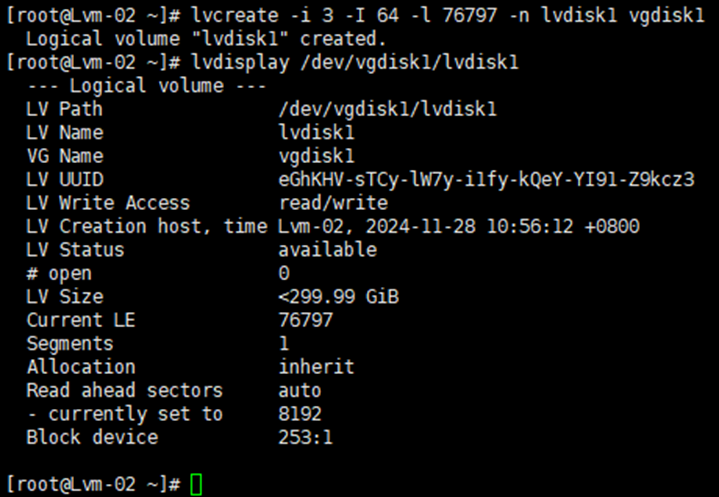719x497 pixels.
Task: Click the Block device value 253:1
Action: 306,437
